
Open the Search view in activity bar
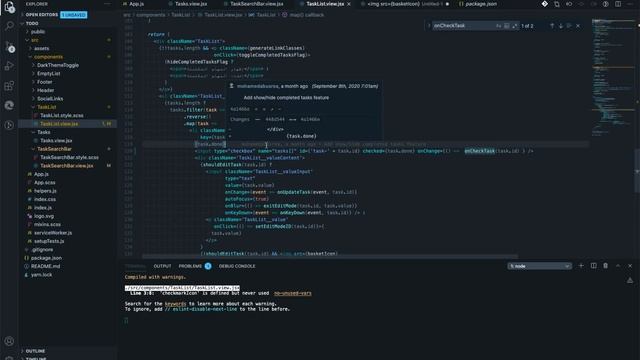pos(9,26)
